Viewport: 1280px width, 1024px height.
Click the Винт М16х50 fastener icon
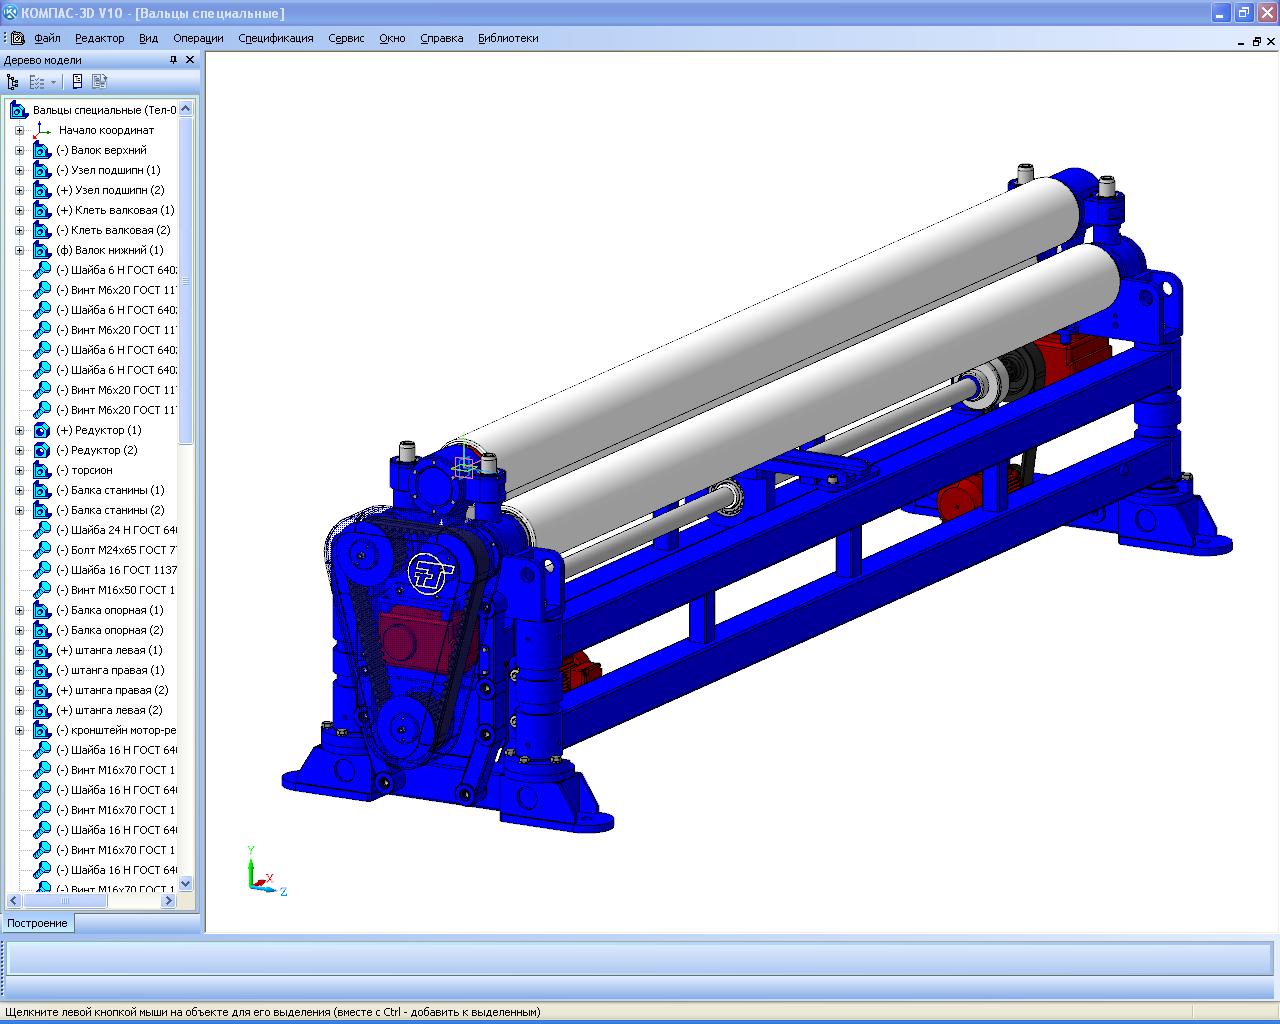pos(42,590)
